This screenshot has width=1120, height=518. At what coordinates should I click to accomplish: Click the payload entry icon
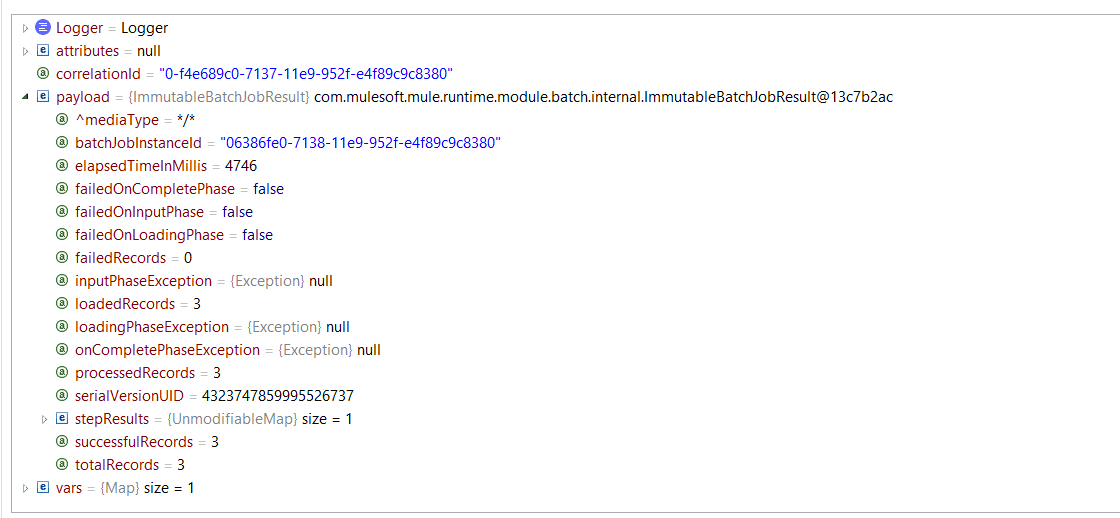(x=43, y=97)
